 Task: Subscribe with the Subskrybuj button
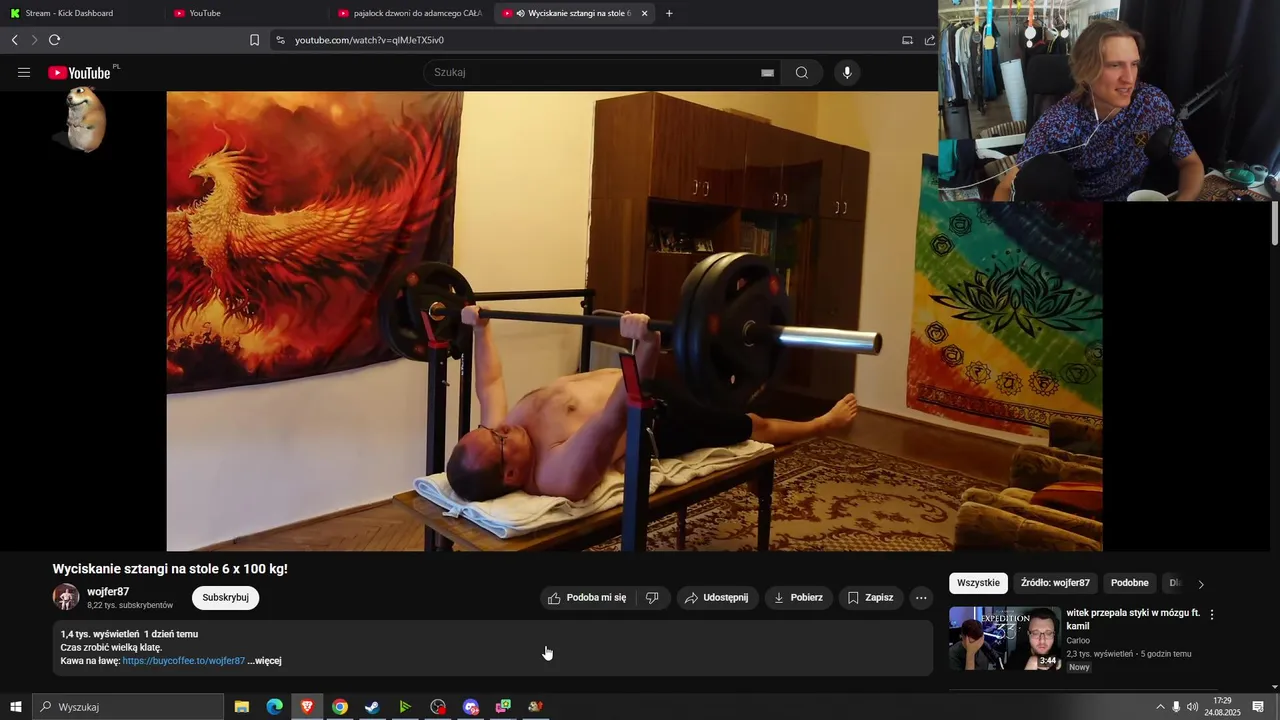[225, 598]
